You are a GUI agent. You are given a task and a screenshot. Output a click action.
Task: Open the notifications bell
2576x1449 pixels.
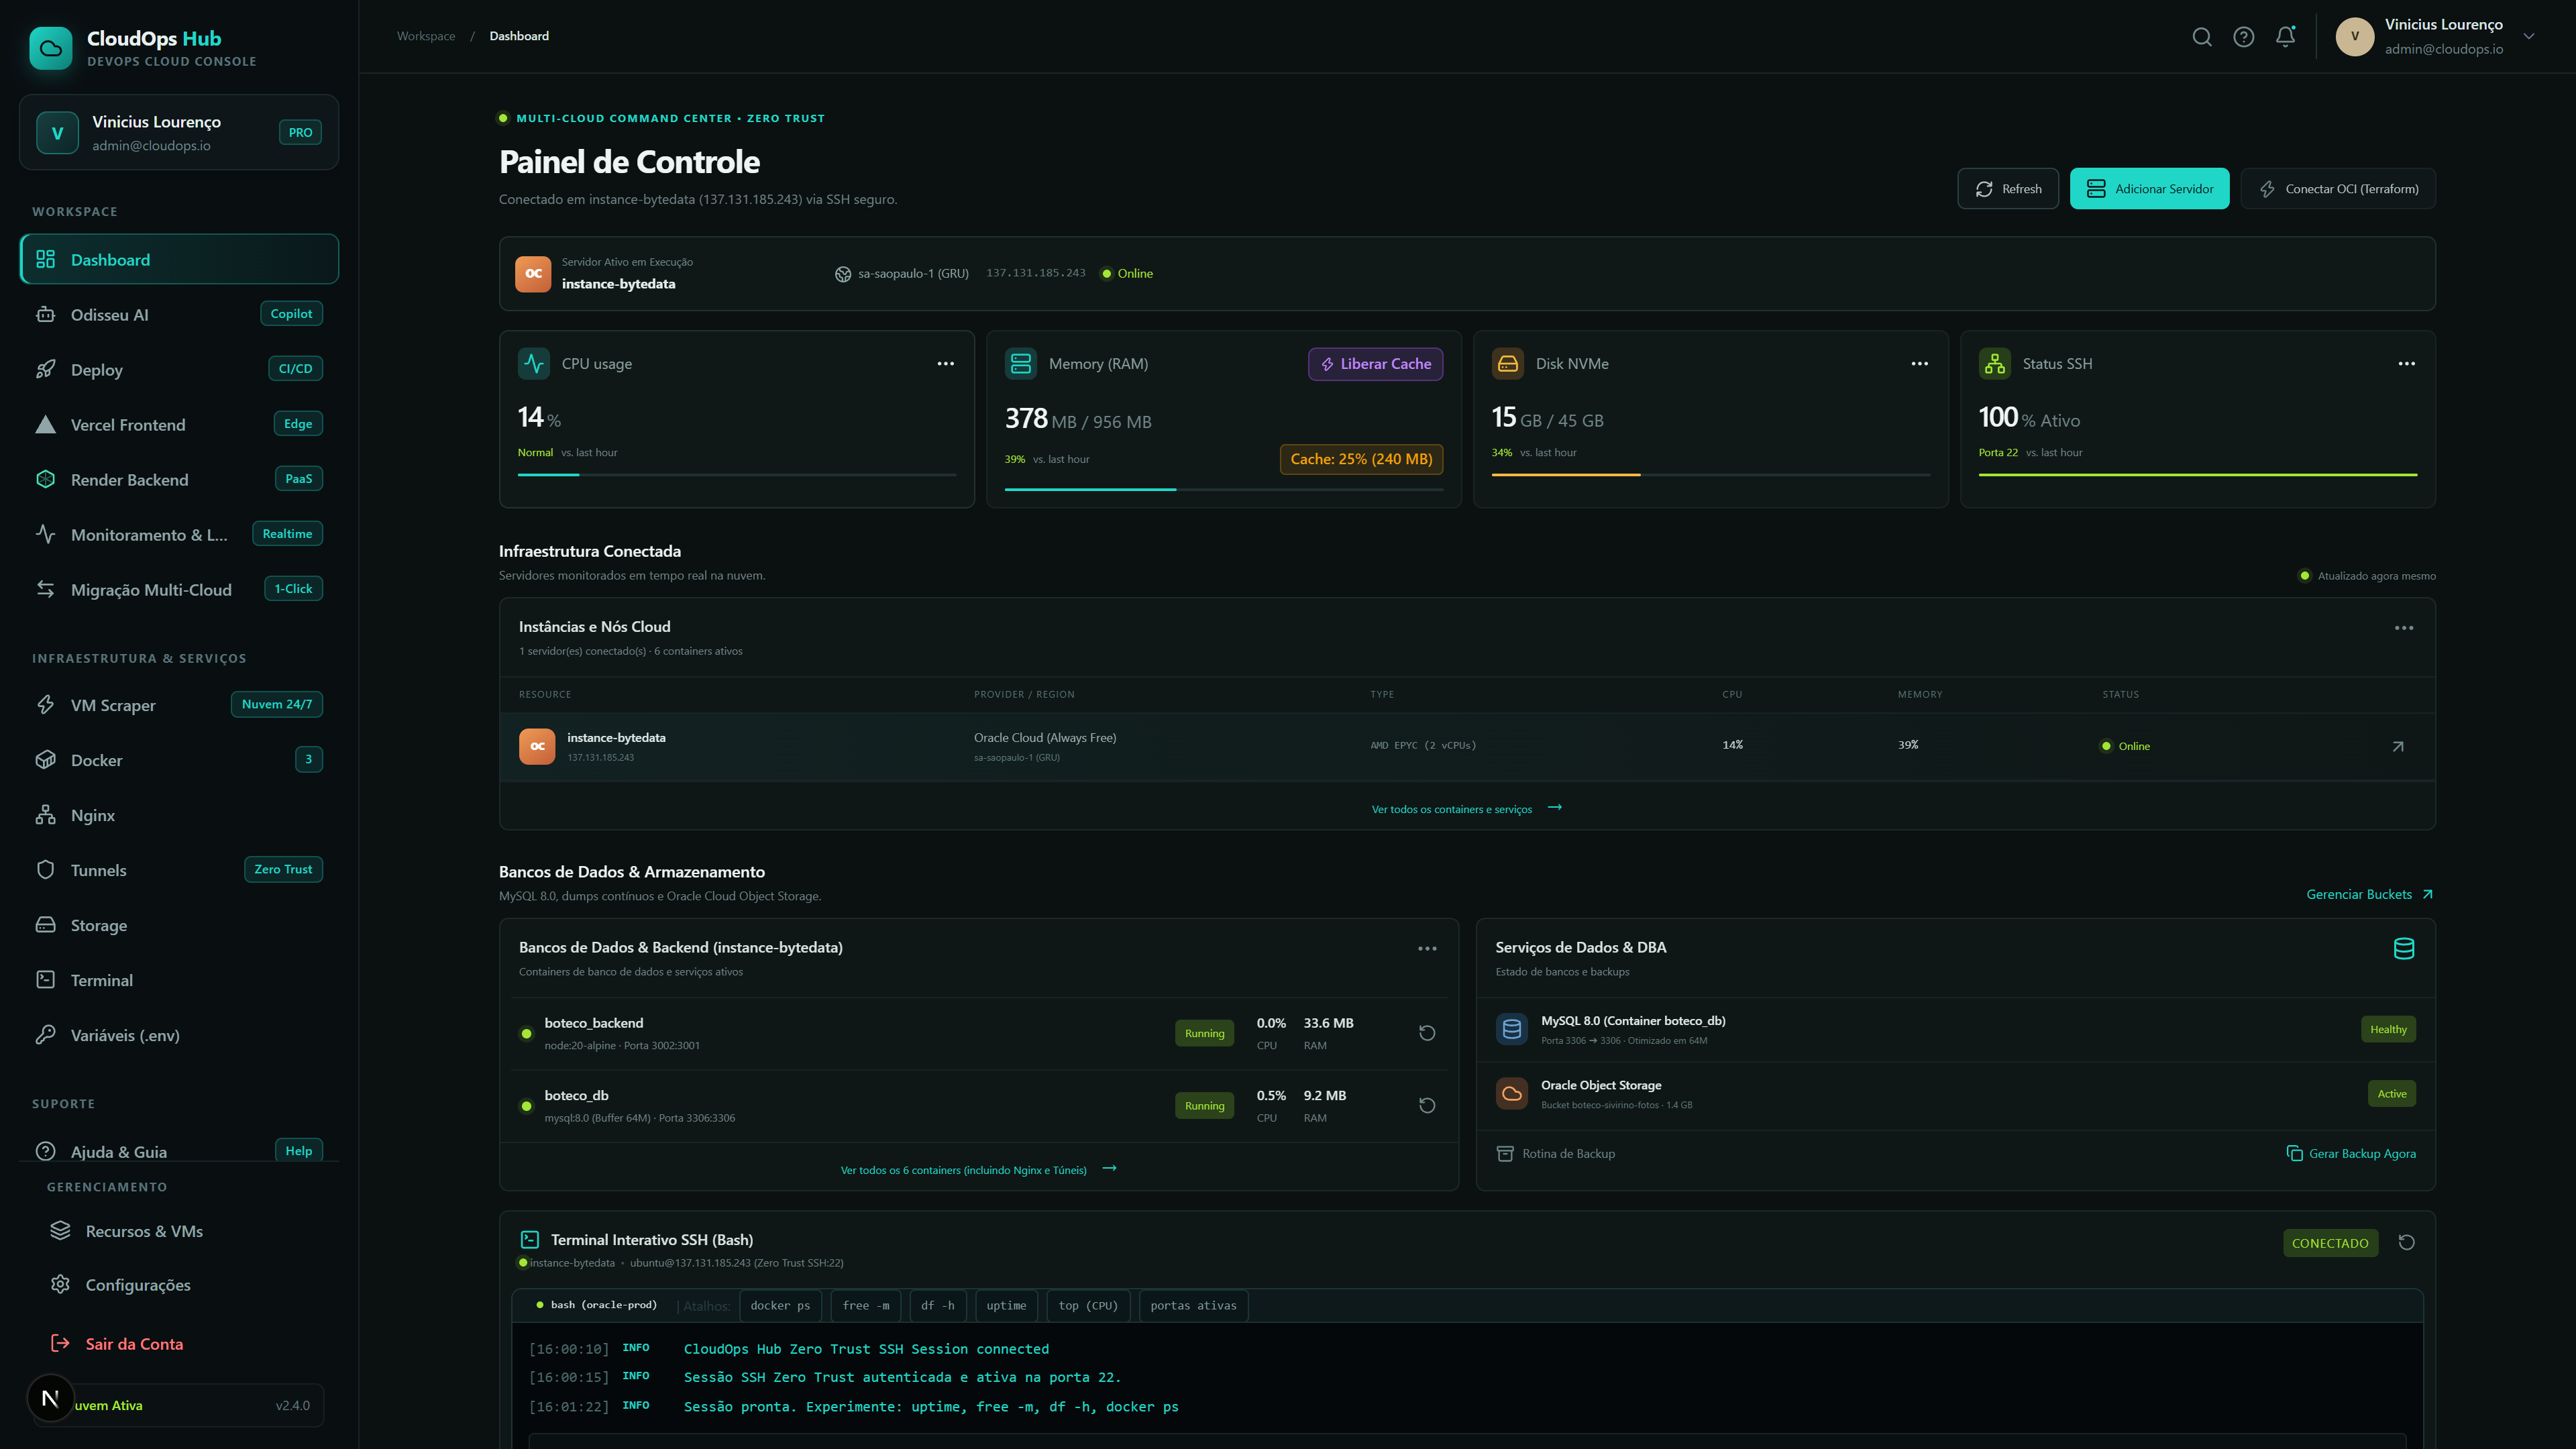(2286, 37)
